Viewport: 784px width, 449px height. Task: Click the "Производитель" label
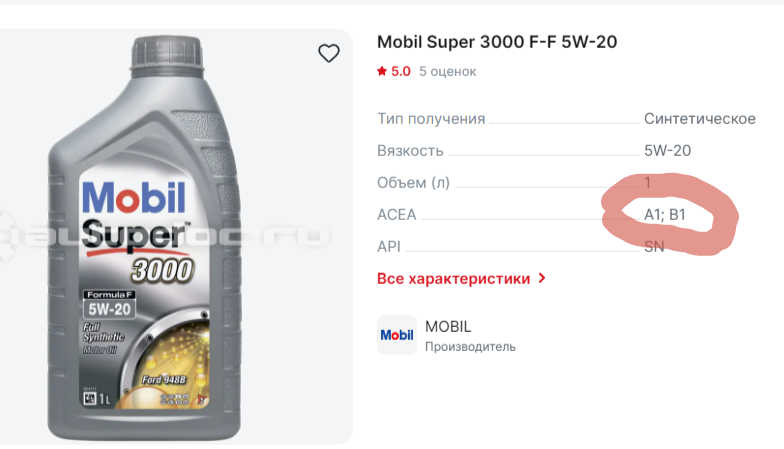(x=470, y=347)
